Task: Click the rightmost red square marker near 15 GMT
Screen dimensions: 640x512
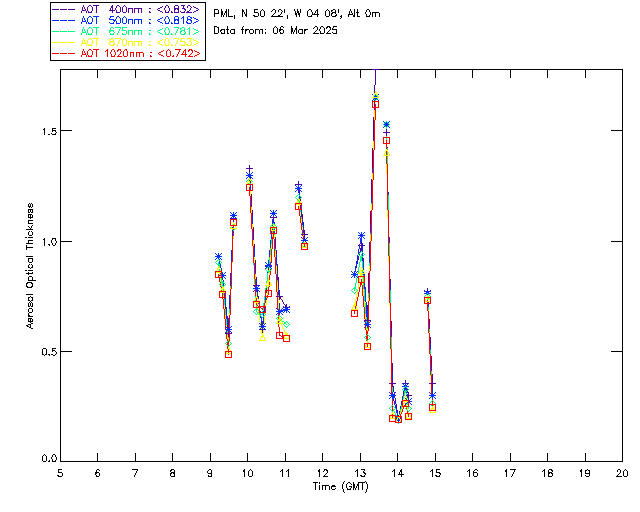Action: pos(432,407)
